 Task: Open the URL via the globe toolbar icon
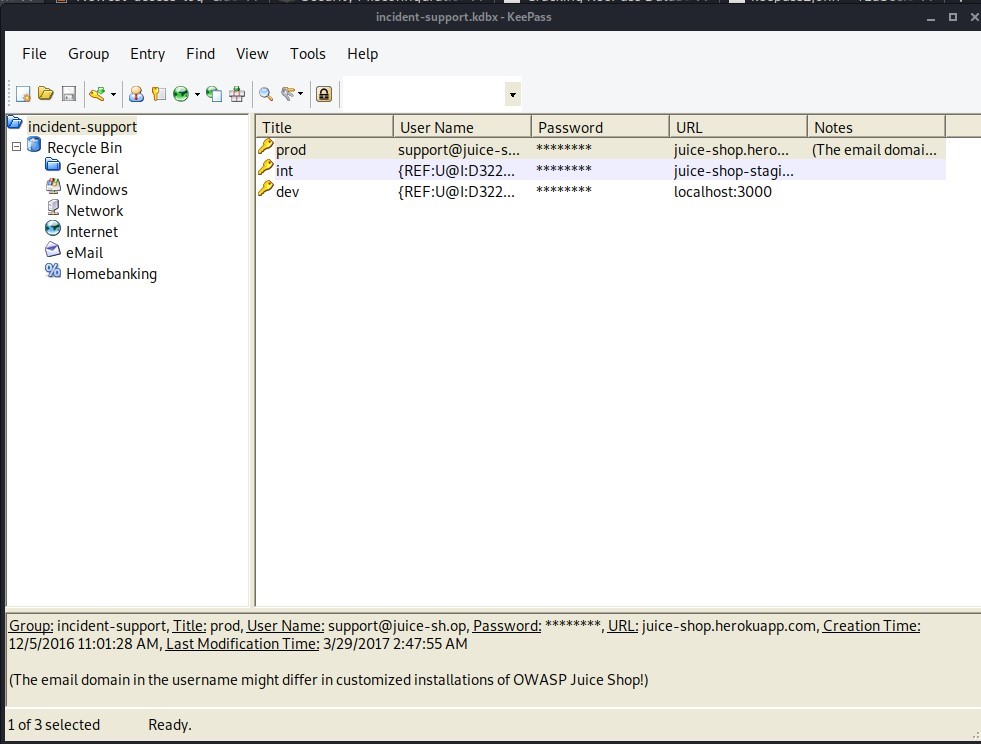click(182, 93)
